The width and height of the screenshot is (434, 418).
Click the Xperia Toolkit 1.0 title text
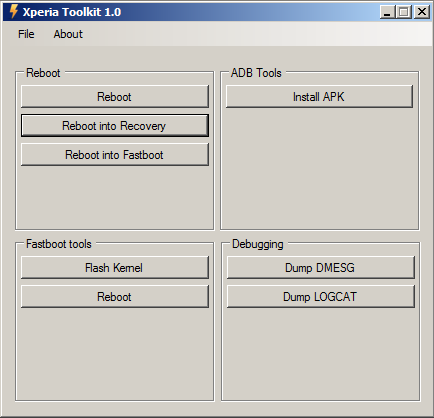pos(72,12)
